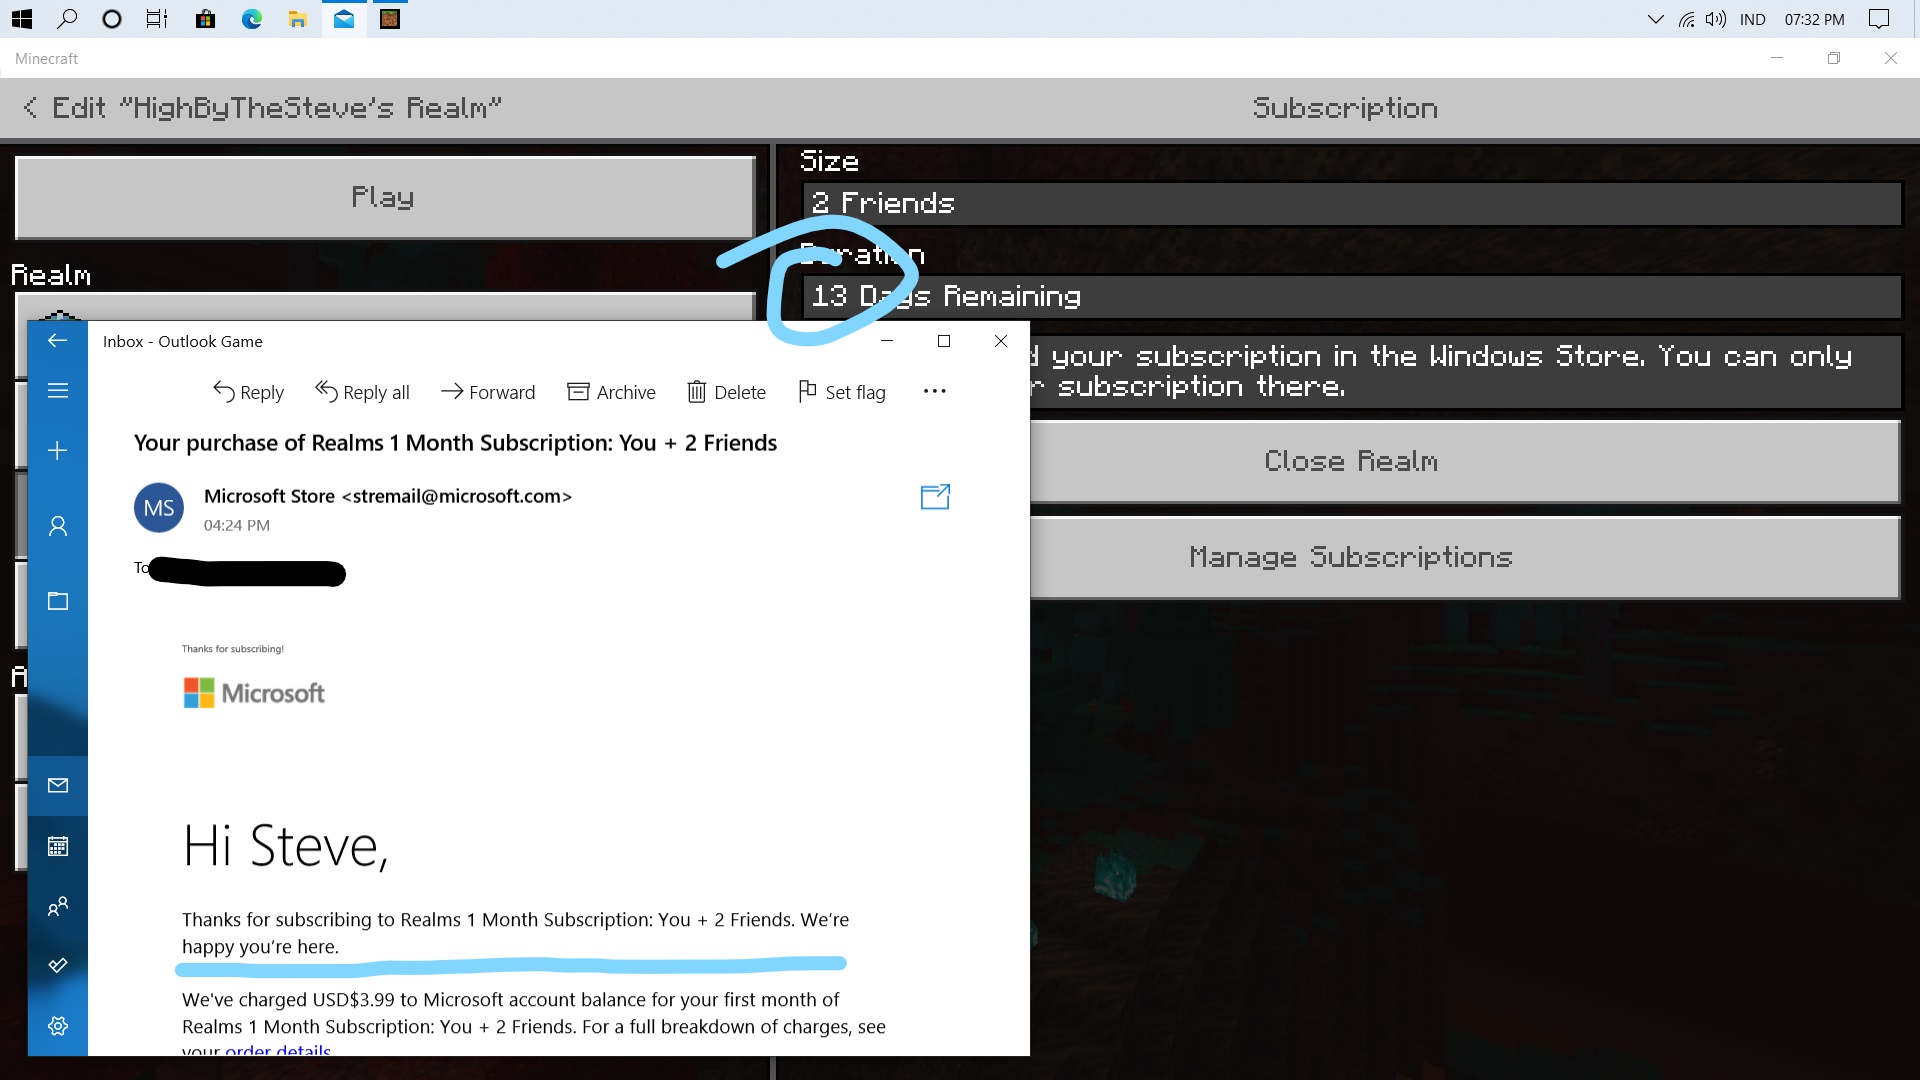Archive the Microsoft Store email
Screen dimensions: 1920x1080
click(x=611, y=392)
